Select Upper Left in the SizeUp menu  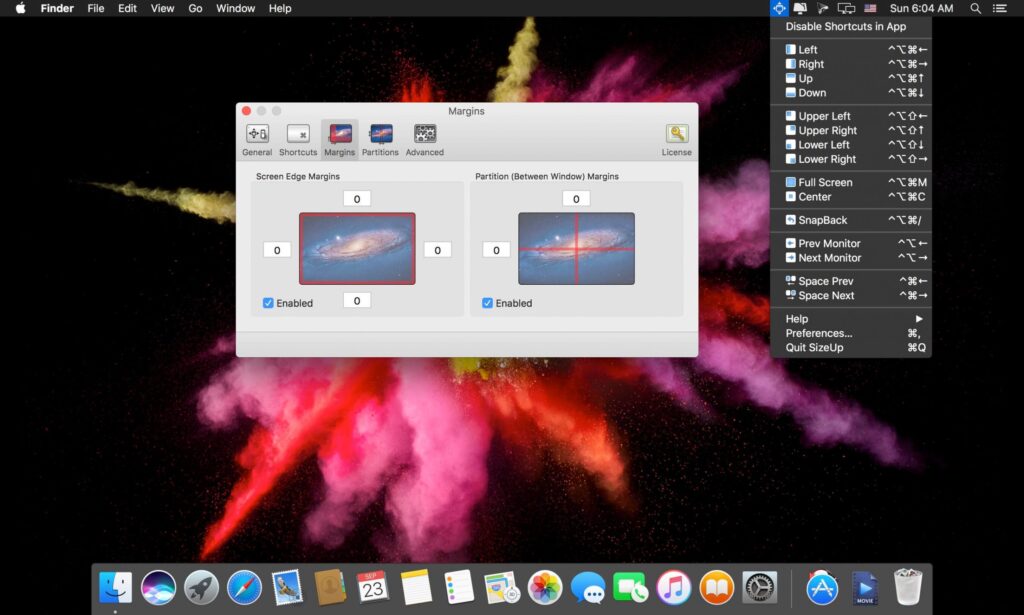pyautogui.click(x=824, y=116)
